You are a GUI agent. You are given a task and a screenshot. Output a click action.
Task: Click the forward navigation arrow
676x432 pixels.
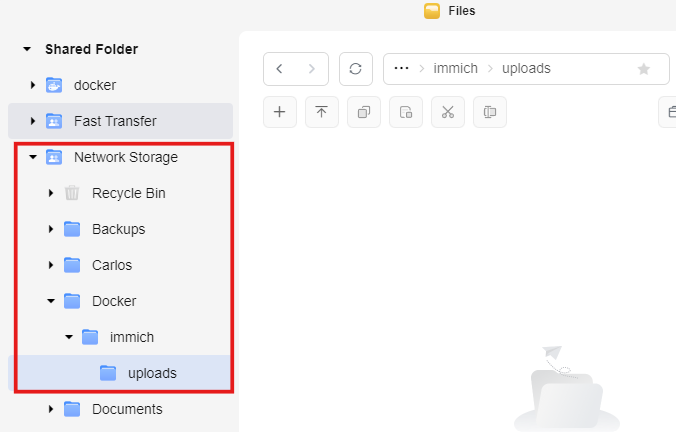312,69
